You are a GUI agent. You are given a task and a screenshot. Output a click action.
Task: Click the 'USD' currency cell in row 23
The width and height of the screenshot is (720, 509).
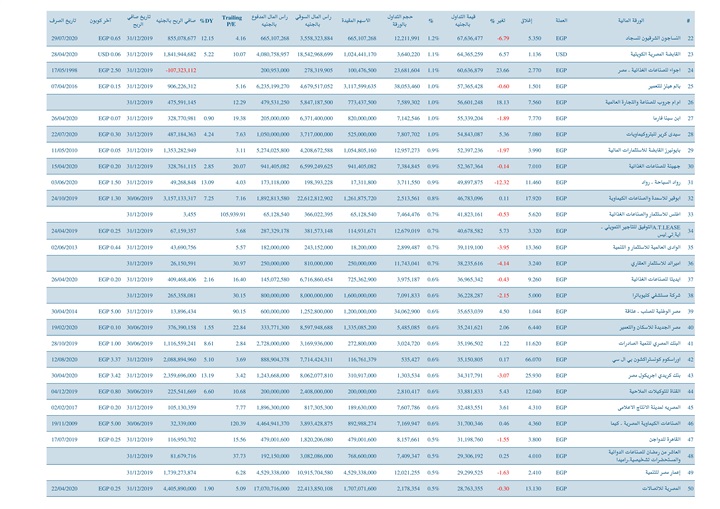coord(561,54)
